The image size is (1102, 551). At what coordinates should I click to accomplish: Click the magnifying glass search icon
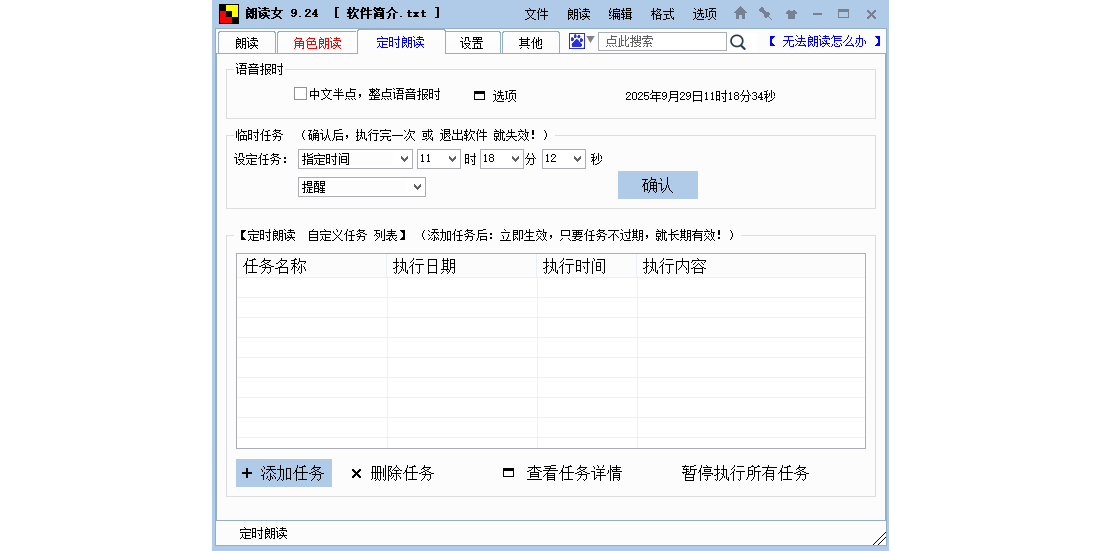(x=738, y=42)
